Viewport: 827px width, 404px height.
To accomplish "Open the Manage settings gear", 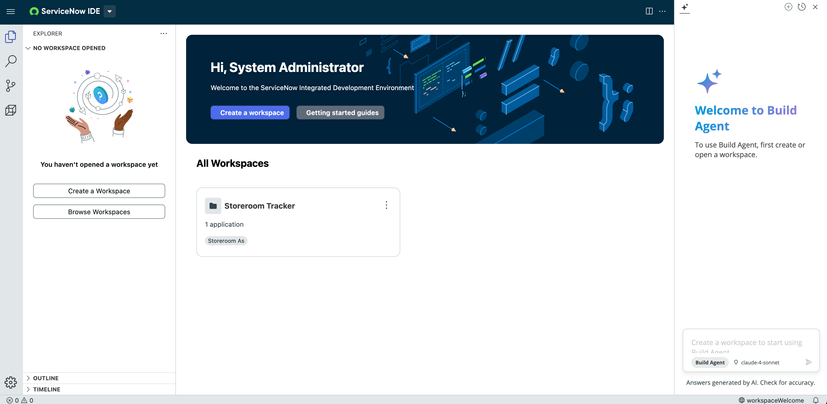I will pos(11,382).
